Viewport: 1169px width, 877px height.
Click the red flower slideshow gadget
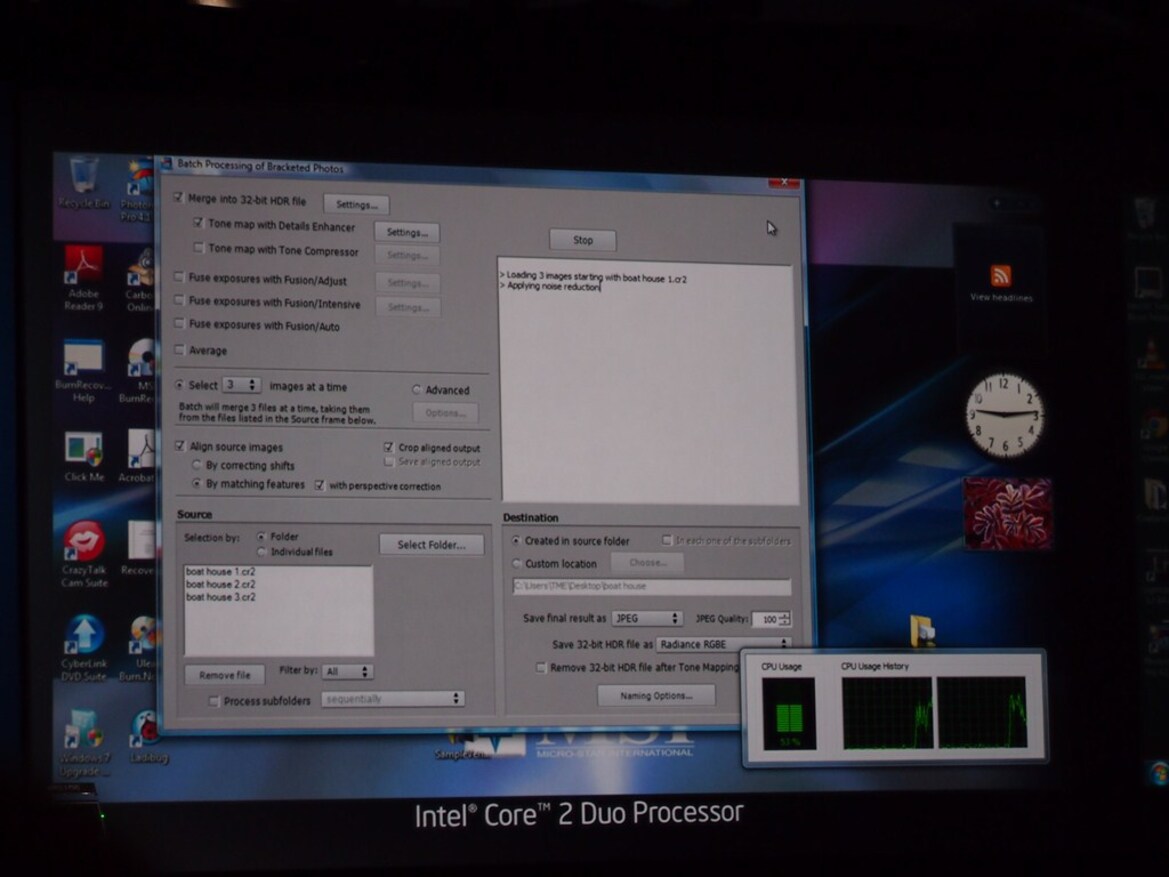click(1008, 514)
